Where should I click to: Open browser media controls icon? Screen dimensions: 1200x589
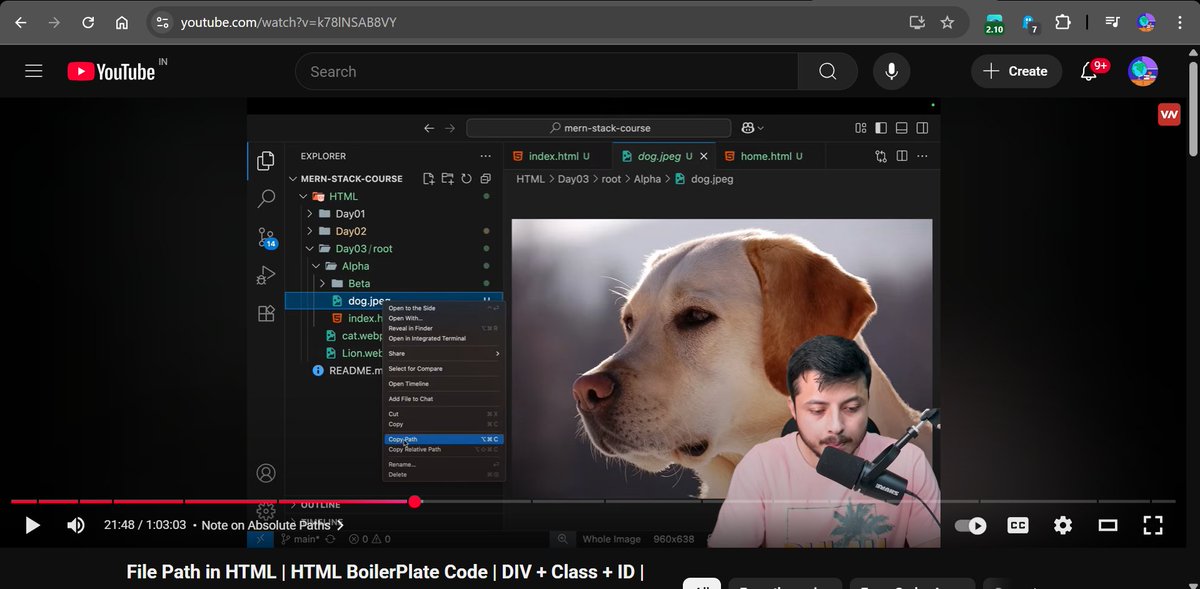1112,22
